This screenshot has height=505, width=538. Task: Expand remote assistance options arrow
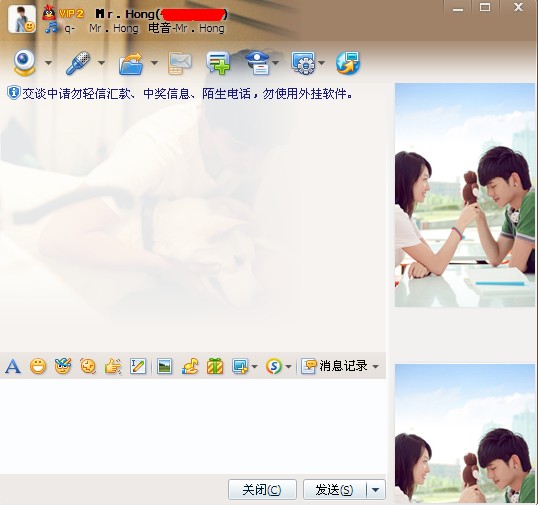321,63
